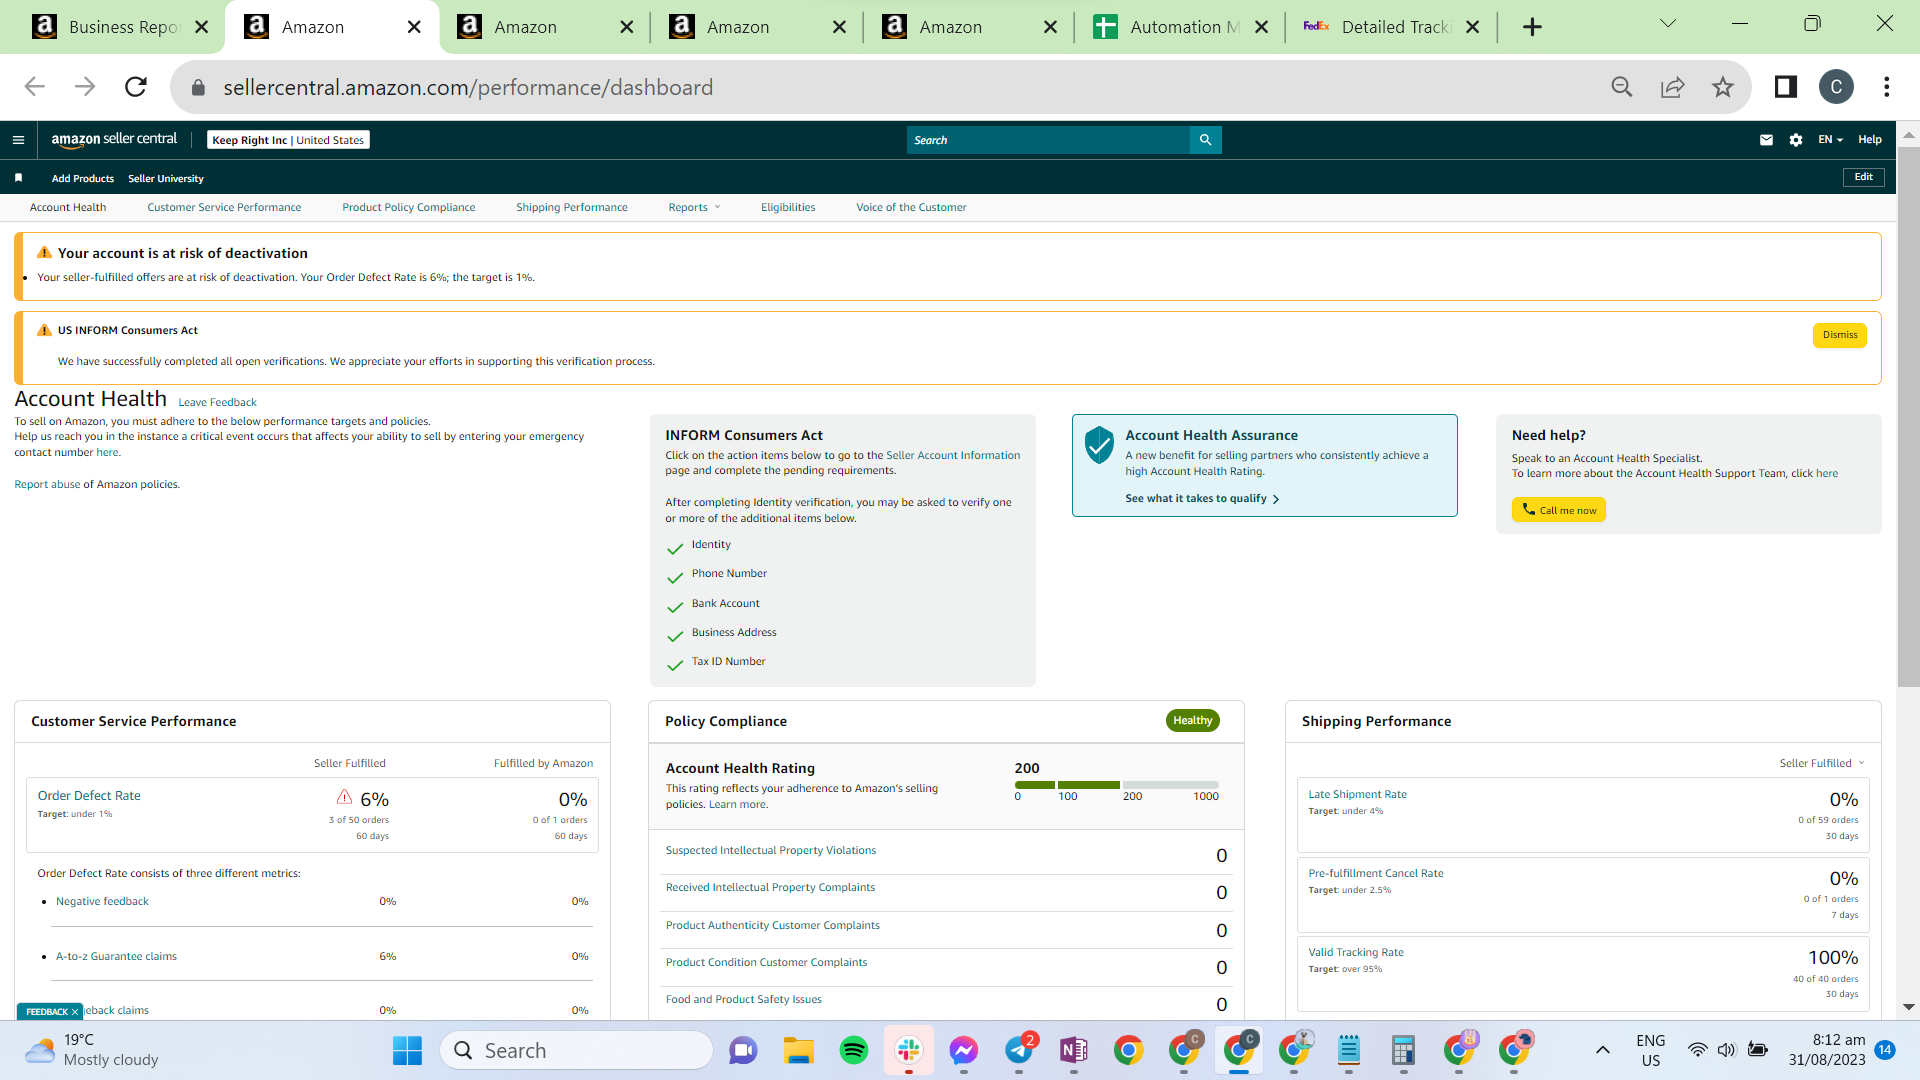This screenshot has width=1920, height=1080.
Task: Open the Valid Tracking Rate link
Action: coord(1356,952)
